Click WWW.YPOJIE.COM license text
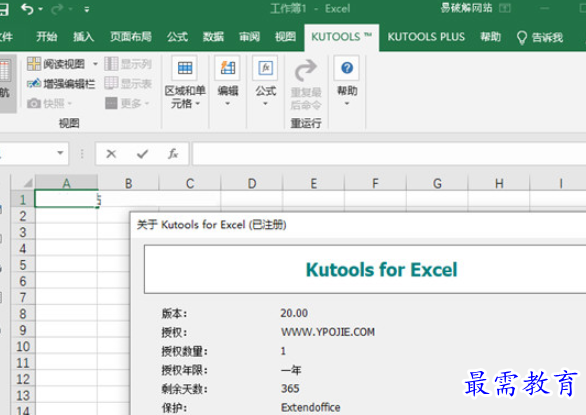 [328, 332]
